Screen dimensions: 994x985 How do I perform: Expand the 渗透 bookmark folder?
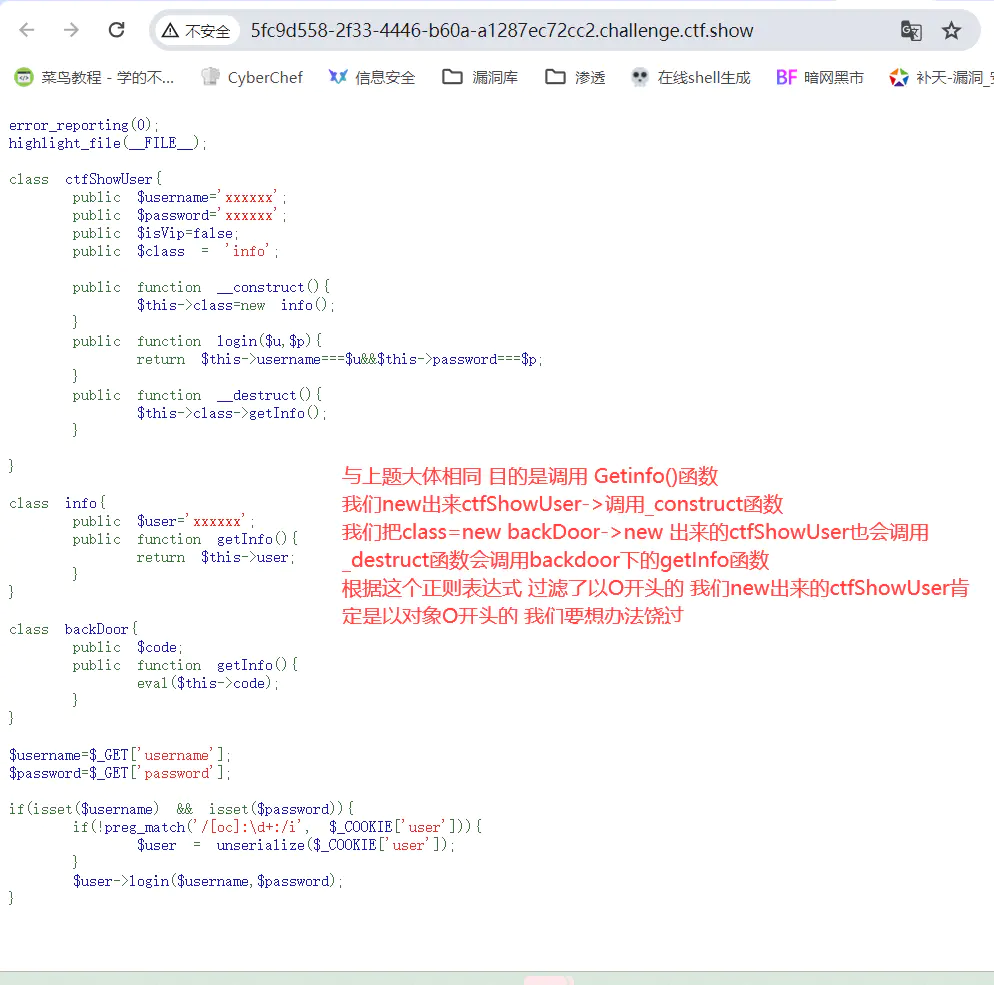[575, 77]
